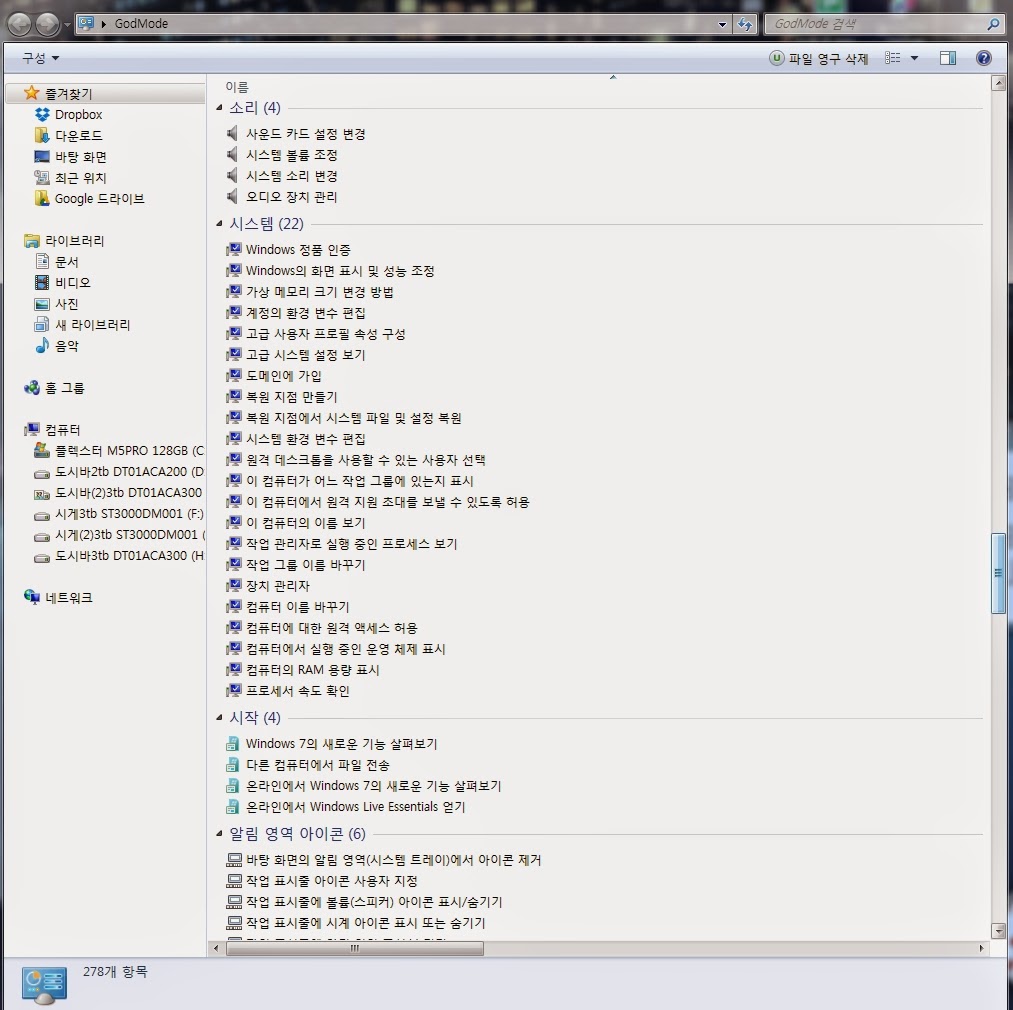
Task: Collapse the 시스템 (22) group
Action: tap(219, 224)
